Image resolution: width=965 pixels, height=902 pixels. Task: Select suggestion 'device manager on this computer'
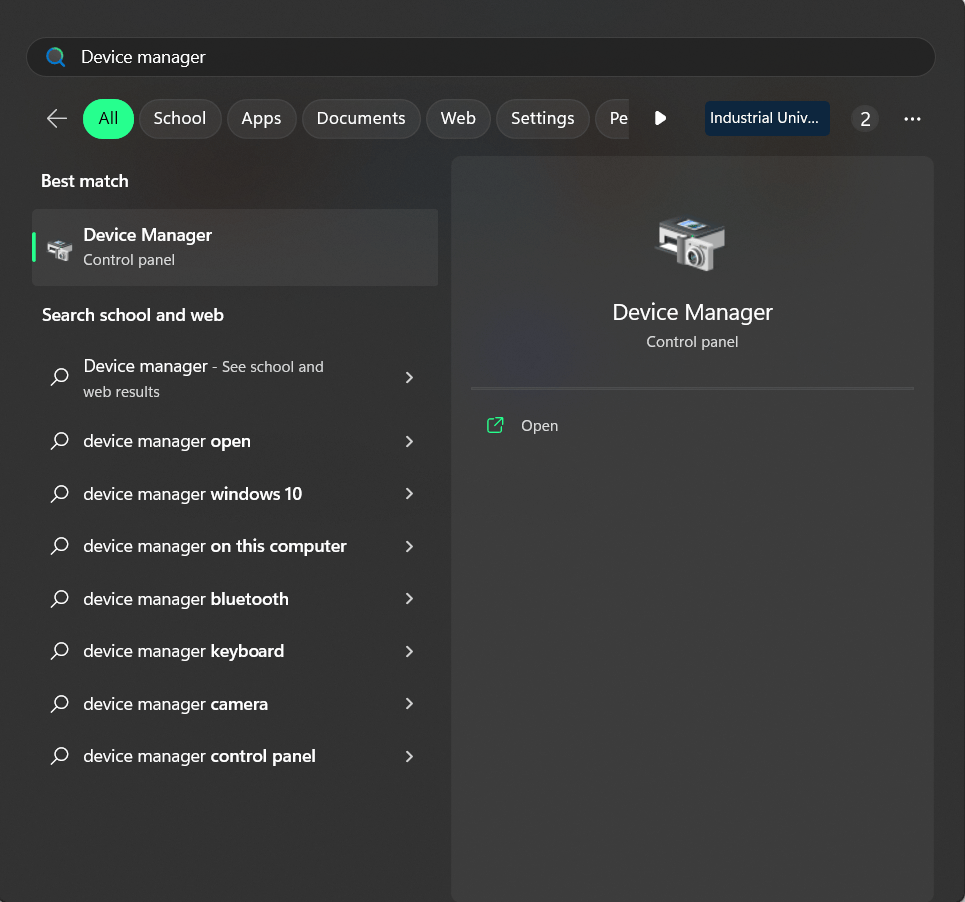tap(235, 546)
